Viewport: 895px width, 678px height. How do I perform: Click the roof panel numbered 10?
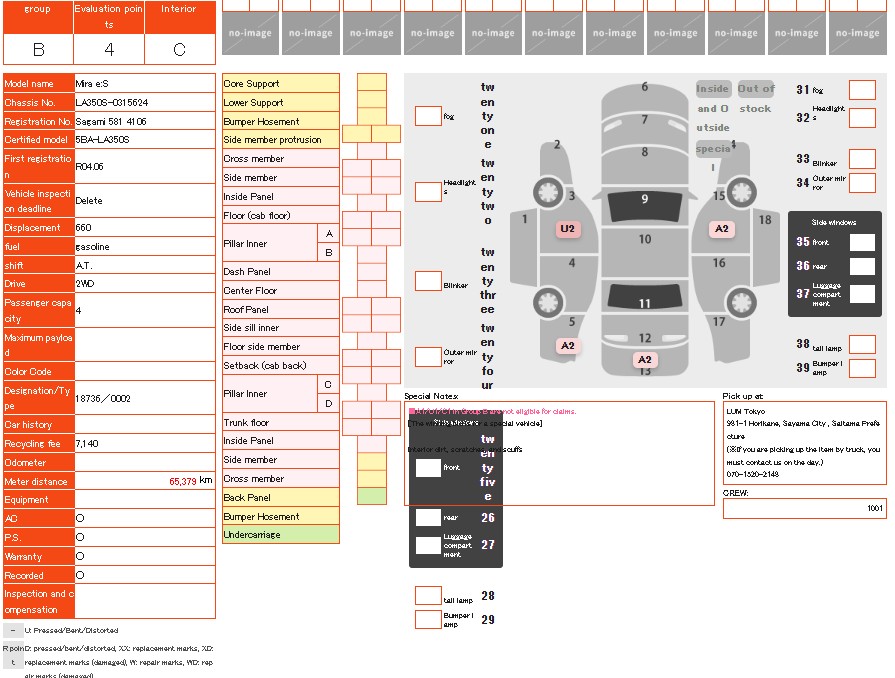click(x=644, y=251)
